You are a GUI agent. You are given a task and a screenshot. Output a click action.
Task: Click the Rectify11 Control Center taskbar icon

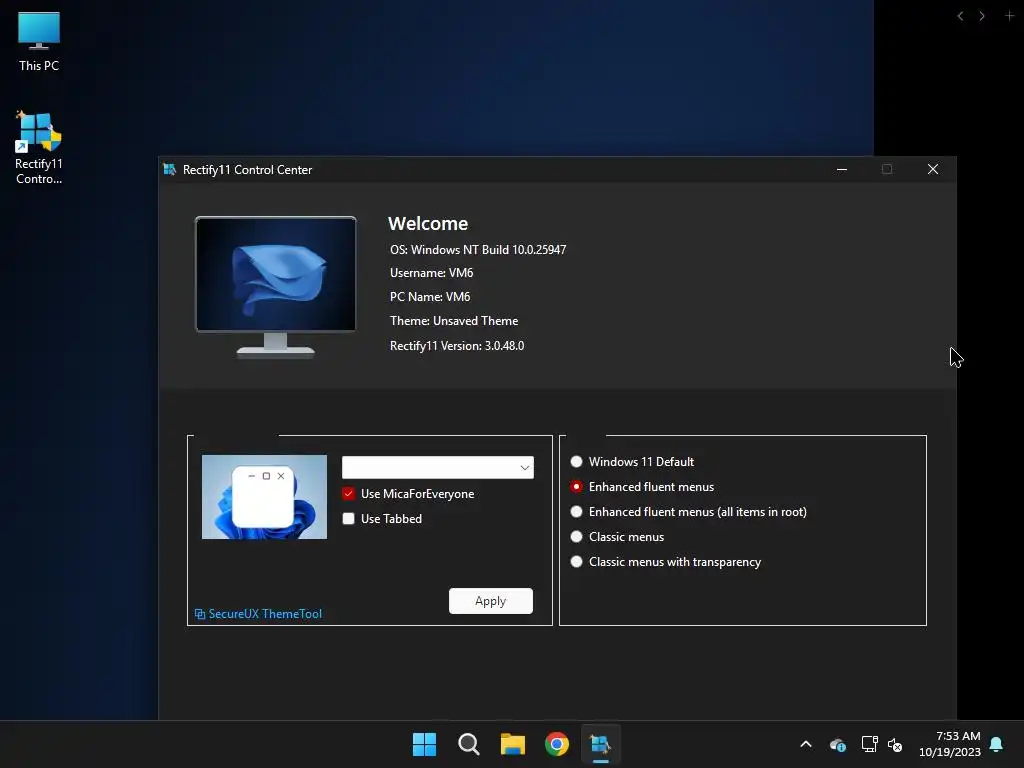(601, 744)
